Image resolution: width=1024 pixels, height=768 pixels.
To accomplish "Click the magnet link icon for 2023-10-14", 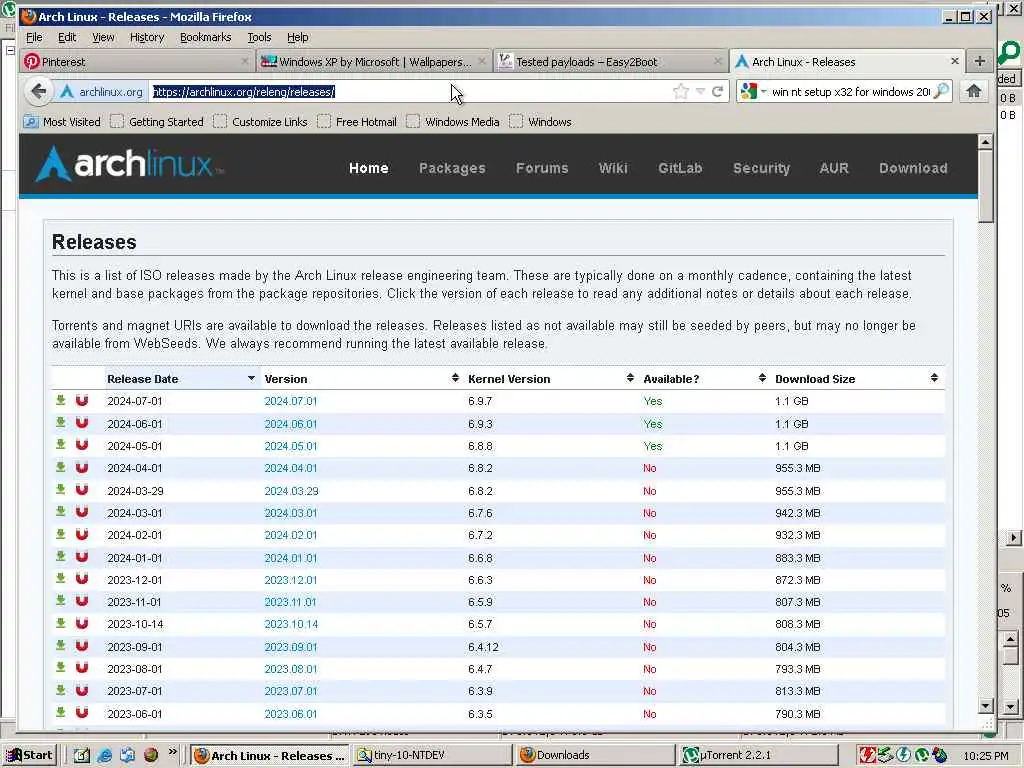I will 82,624.
